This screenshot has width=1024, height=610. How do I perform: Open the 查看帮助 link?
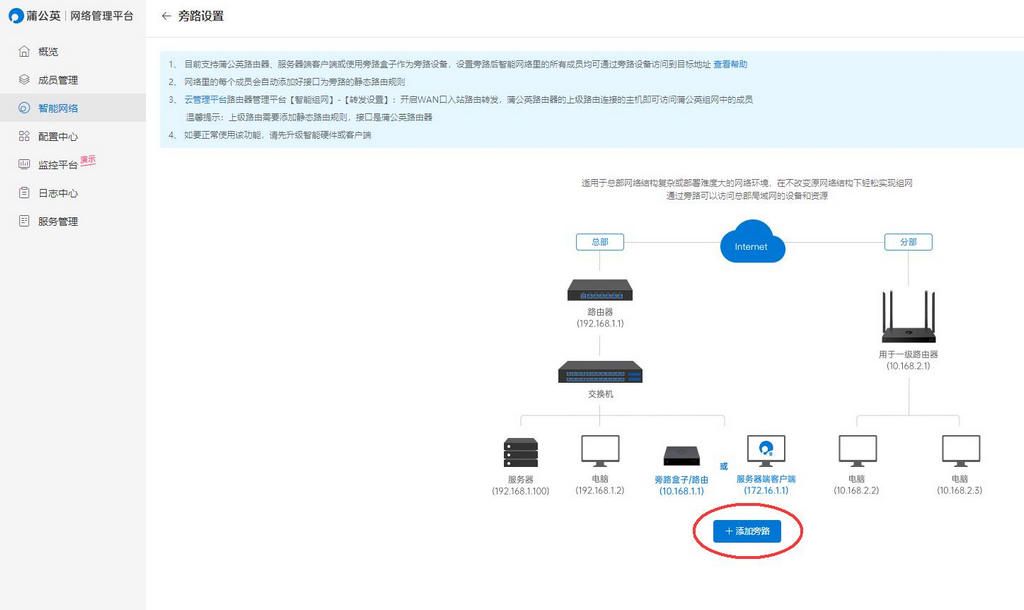coord(730,64)
